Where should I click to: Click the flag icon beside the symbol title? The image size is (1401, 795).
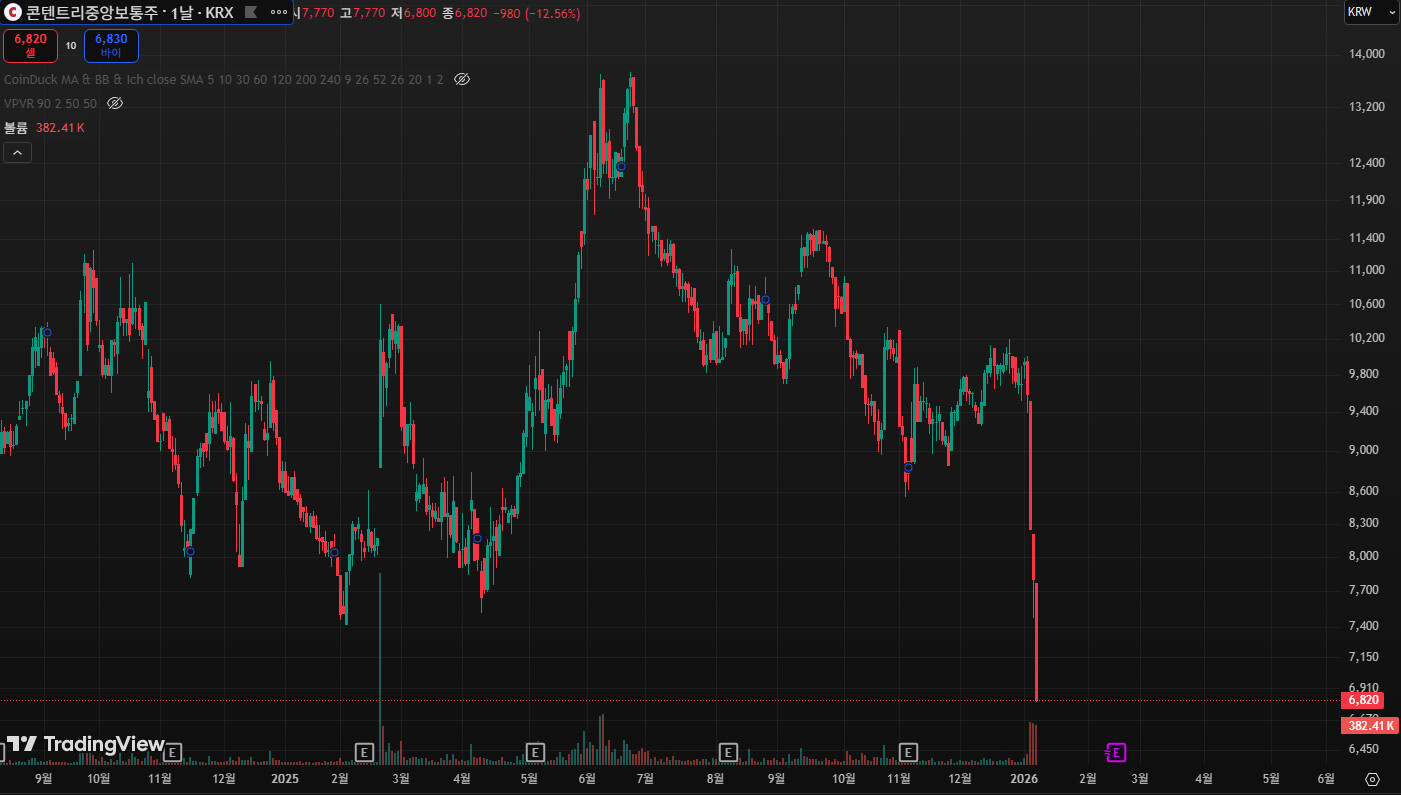pyautogui.click(x=251, y=12)
